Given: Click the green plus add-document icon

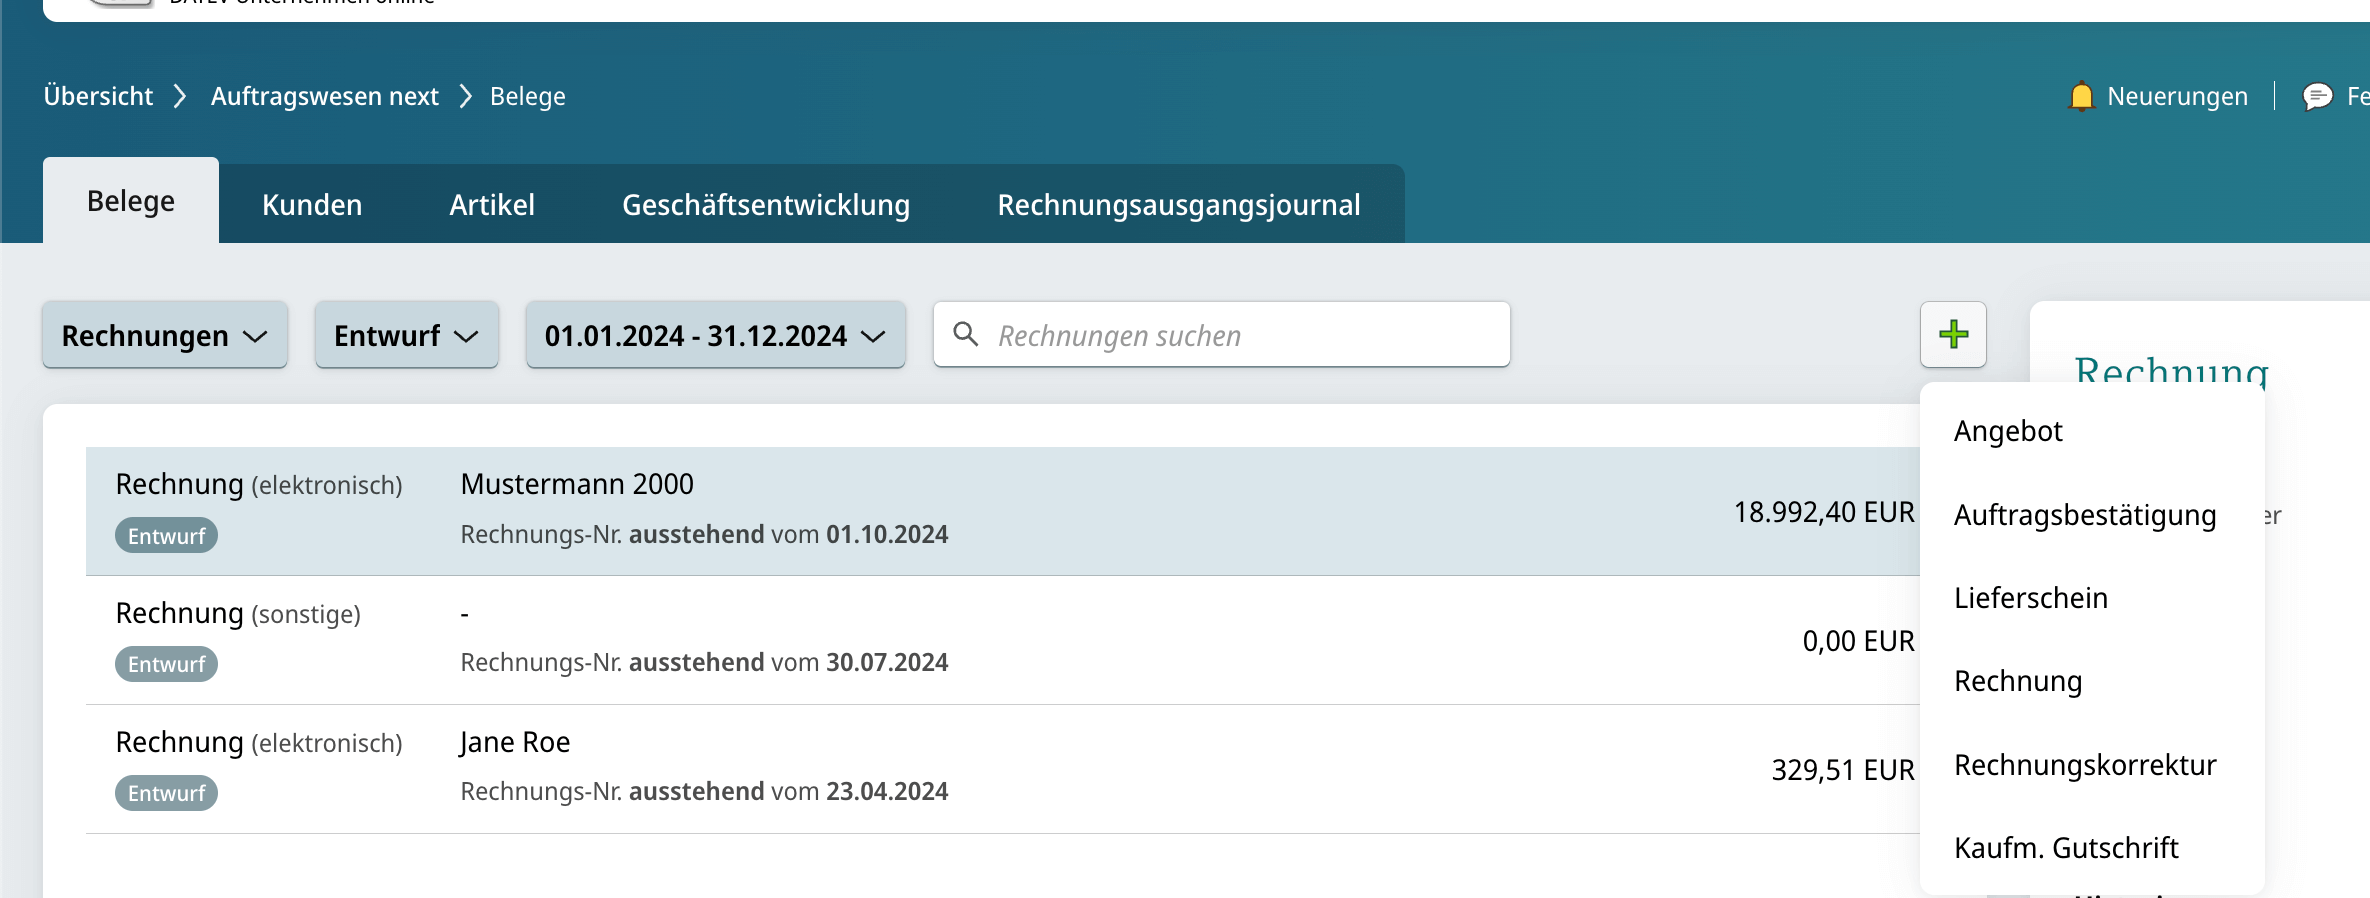Looking at the screenshot, I should tap(1953, 335).
